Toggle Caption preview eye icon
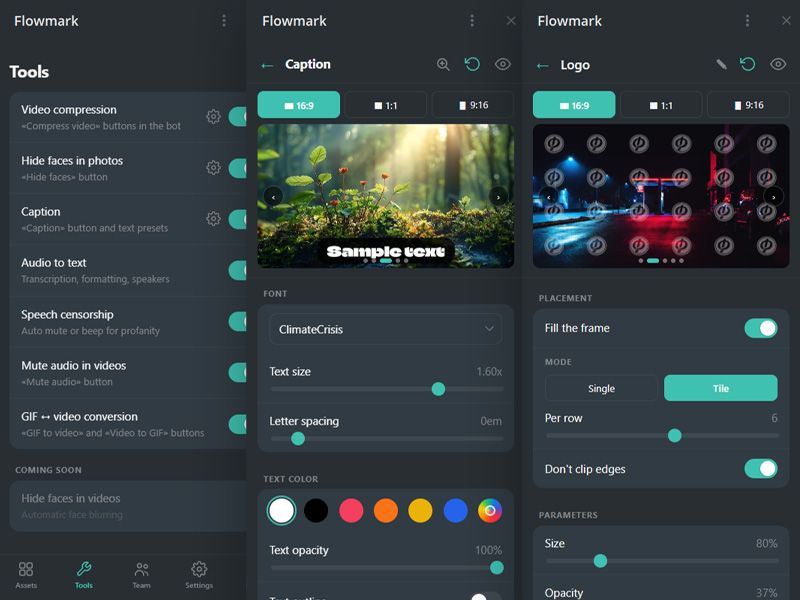The width and height of the screenshot is (800, 600). tap(503, 64)
